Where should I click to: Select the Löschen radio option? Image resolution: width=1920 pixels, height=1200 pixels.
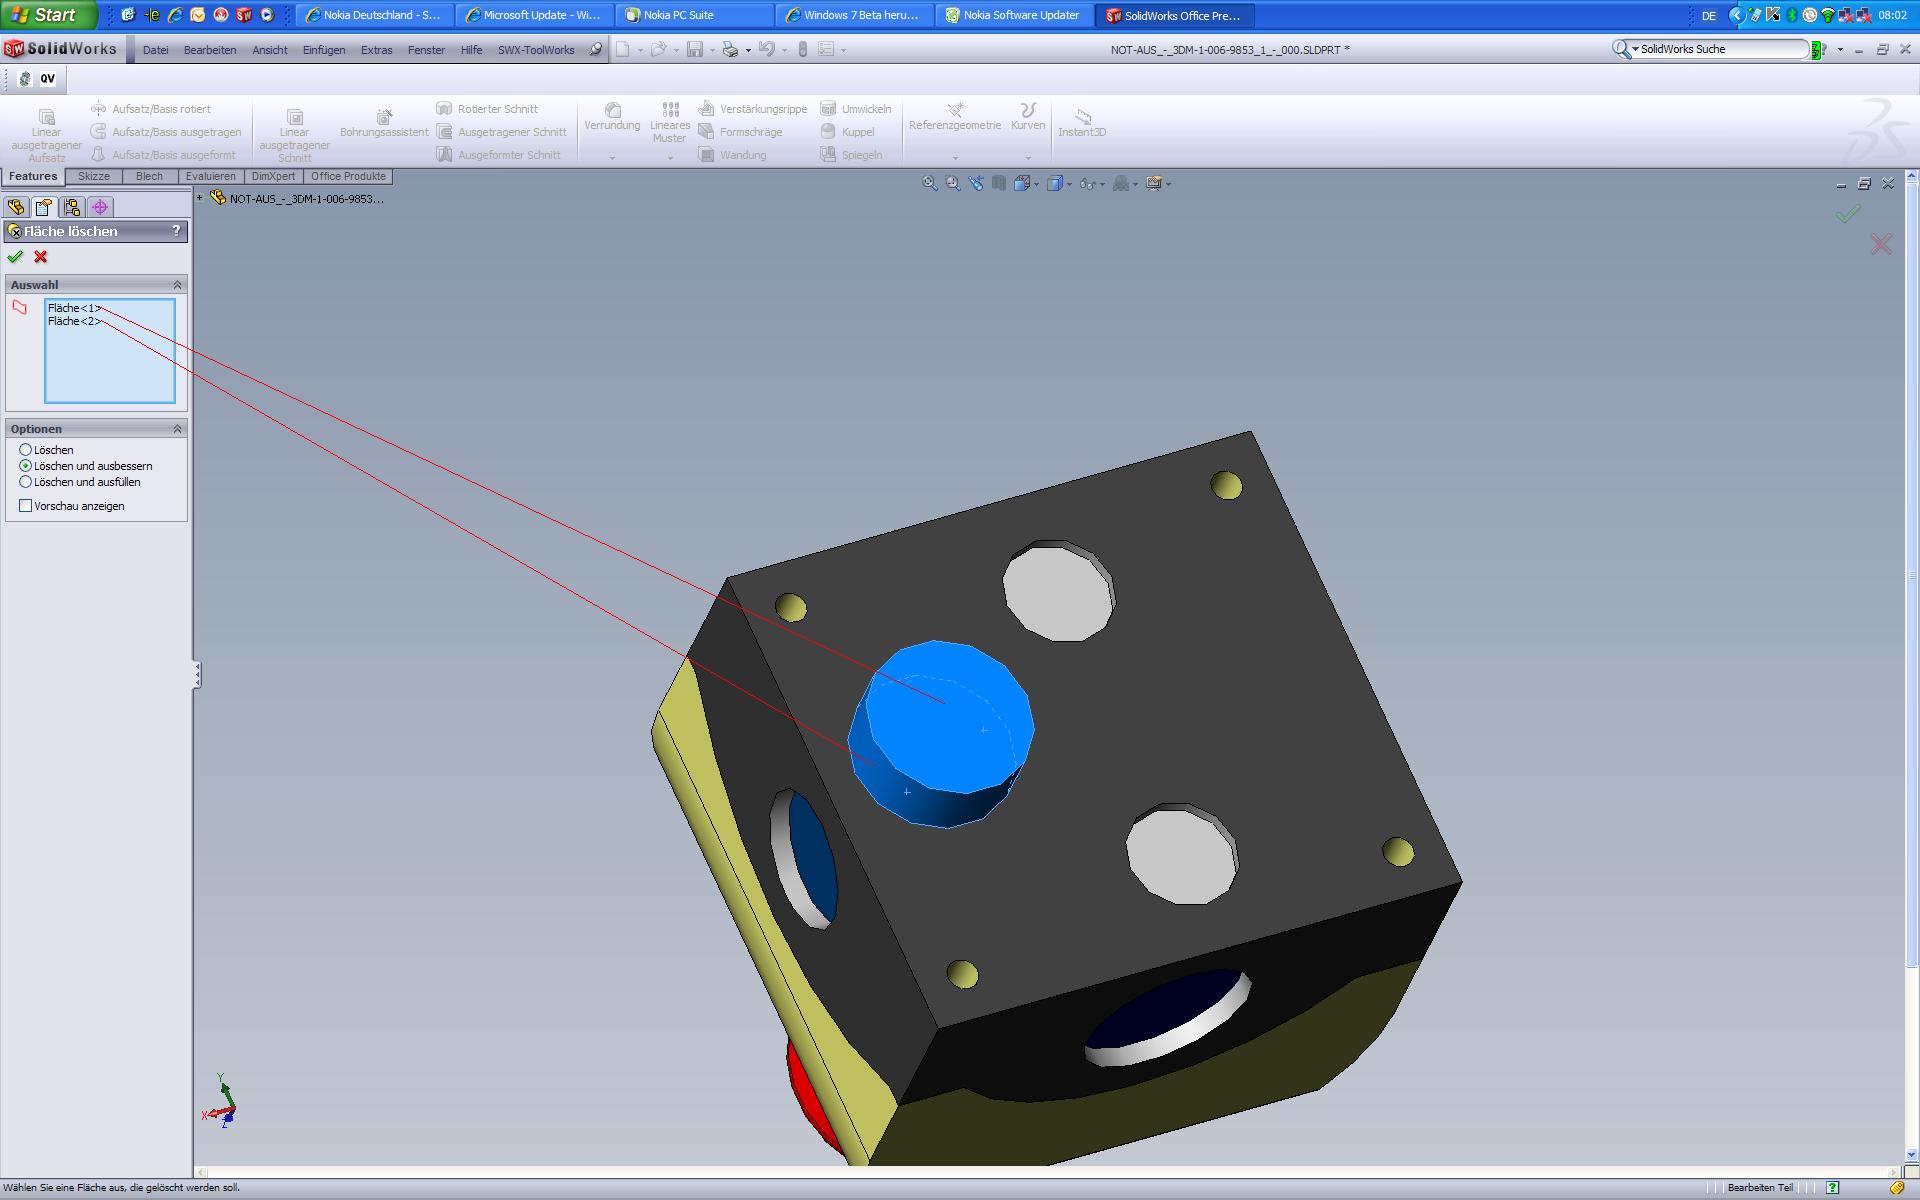[x=26, y=450]
